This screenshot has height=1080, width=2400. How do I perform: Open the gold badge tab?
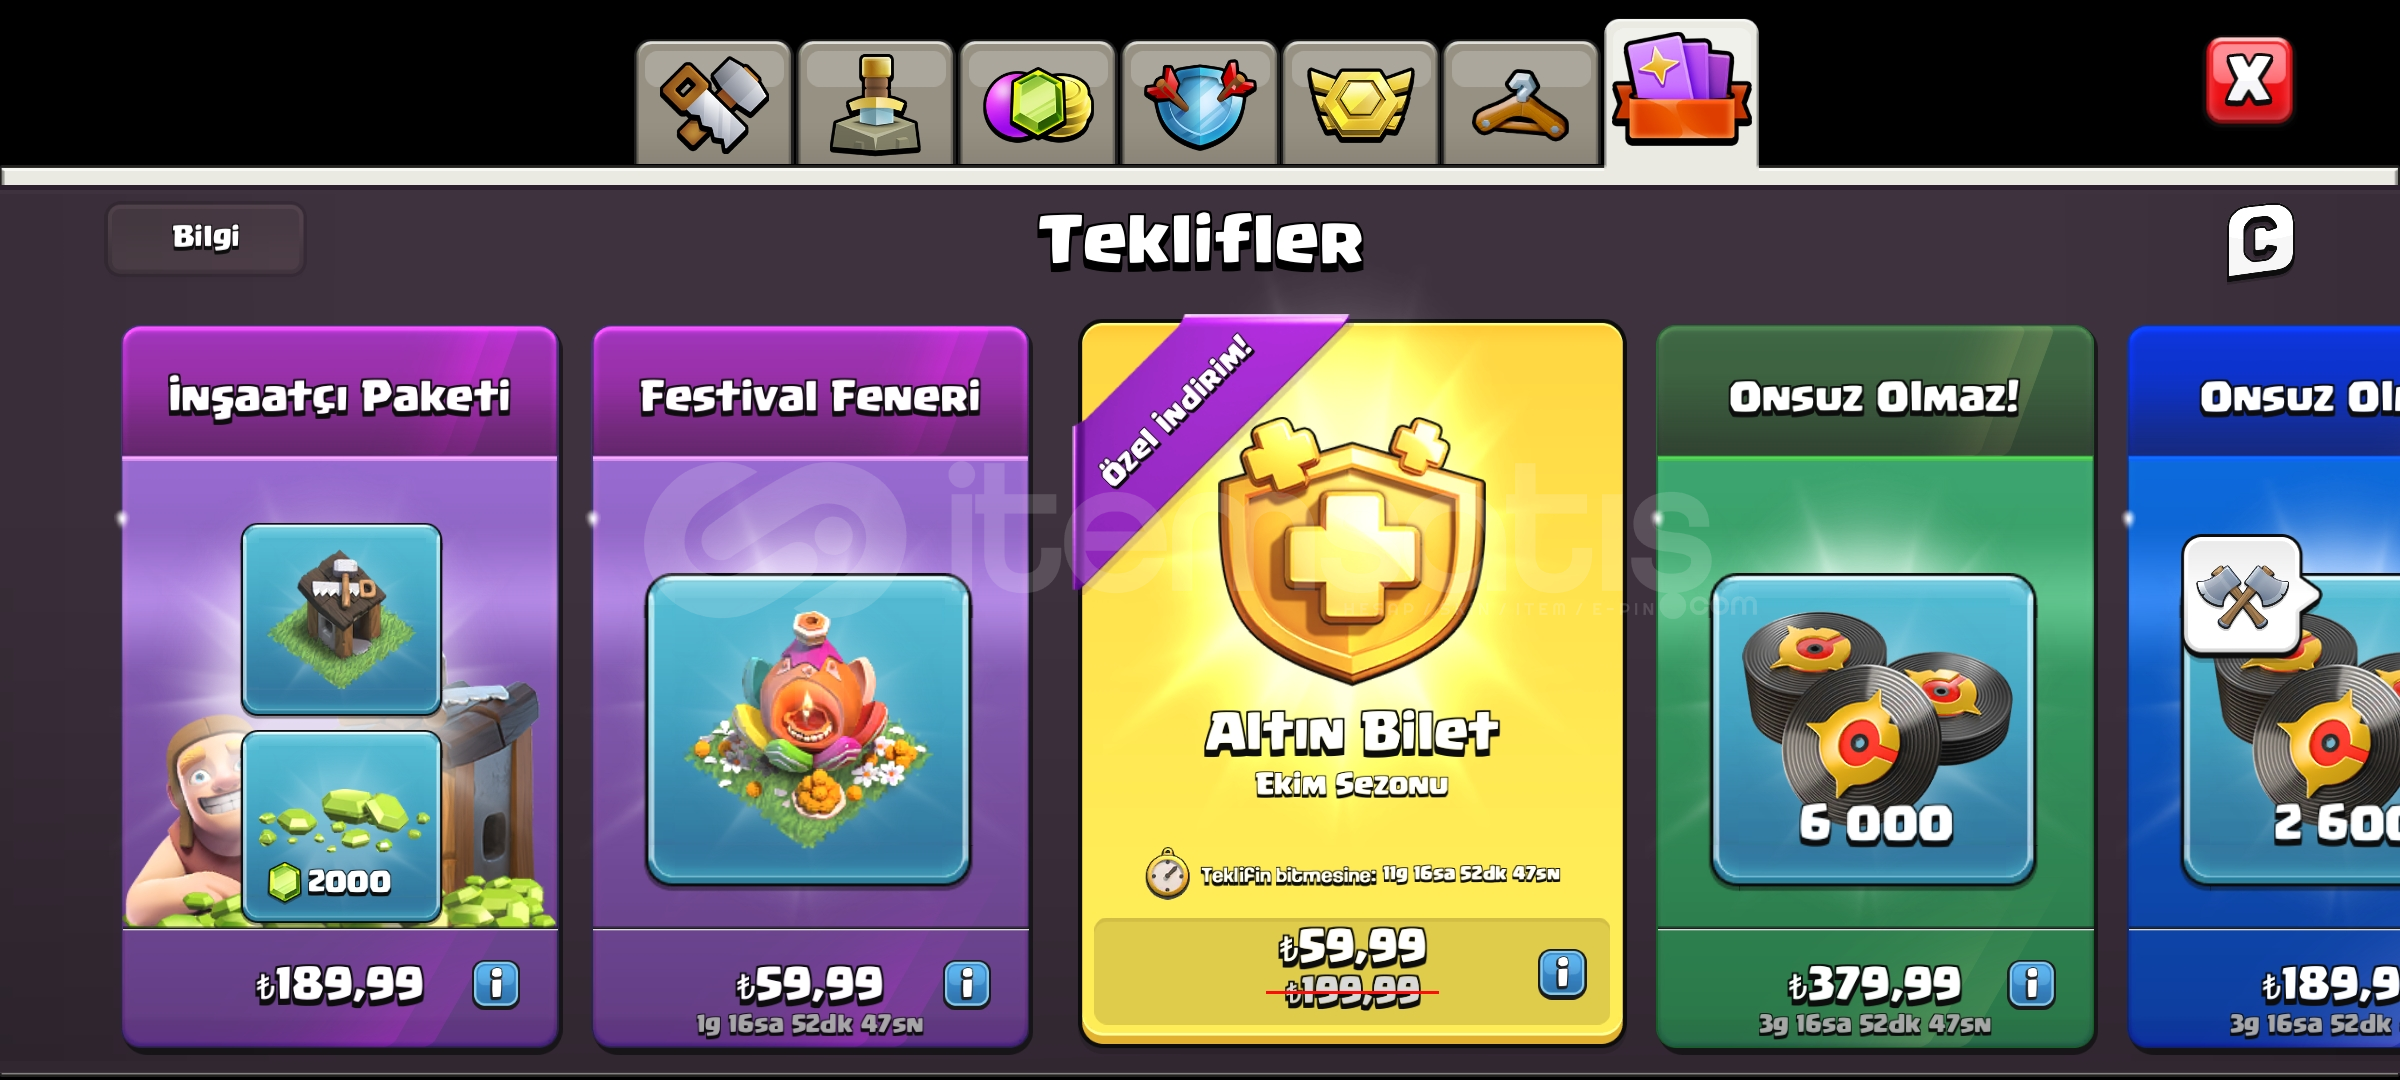tap(1361, 103)
